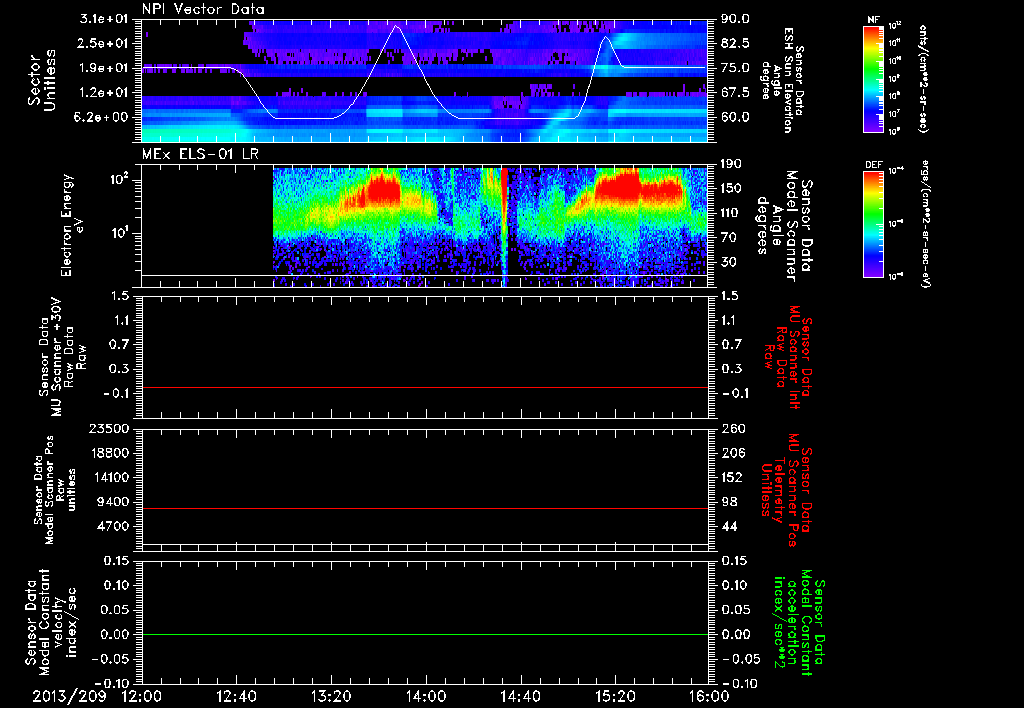Click the 6.2e+00 sector tick value
This screenshot has height=708, width=1024.
[101, 118]
